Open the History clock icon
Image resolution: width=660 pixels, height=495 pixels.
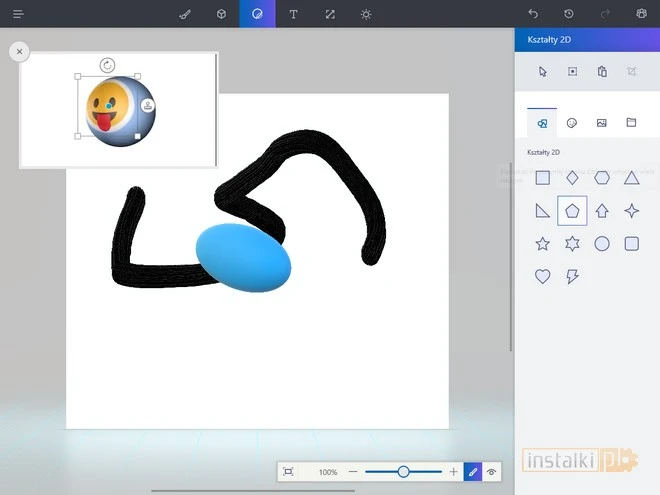pos(569,14)
